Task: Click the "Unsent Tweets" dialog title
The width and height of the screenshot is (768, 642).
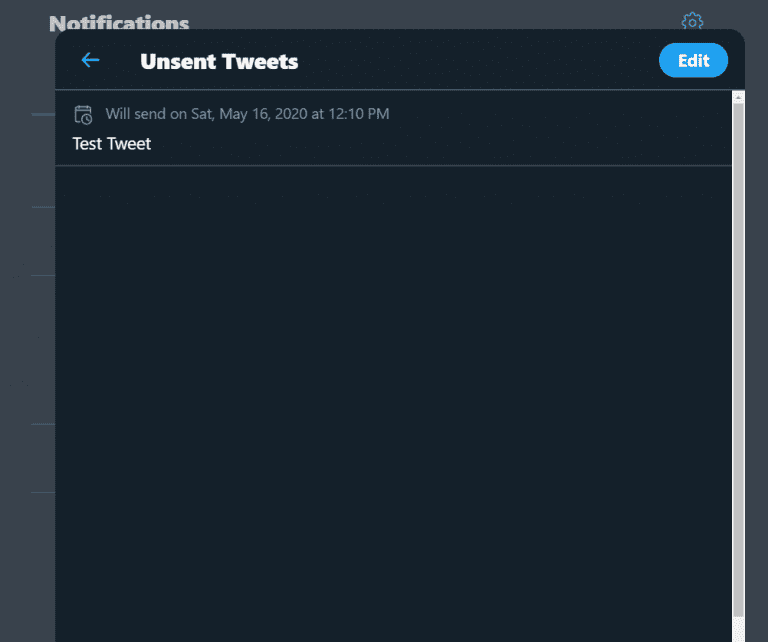Action: click(x=219, y=61)
